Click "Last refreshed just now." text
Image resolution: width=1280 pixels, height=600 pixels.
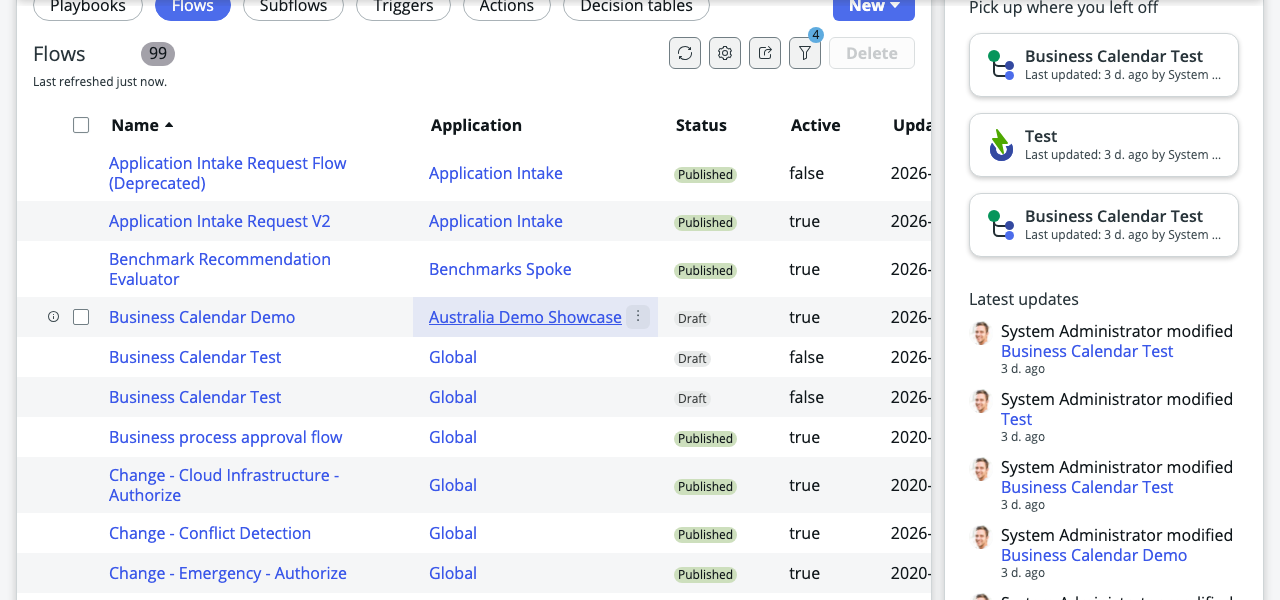(100, 82)
